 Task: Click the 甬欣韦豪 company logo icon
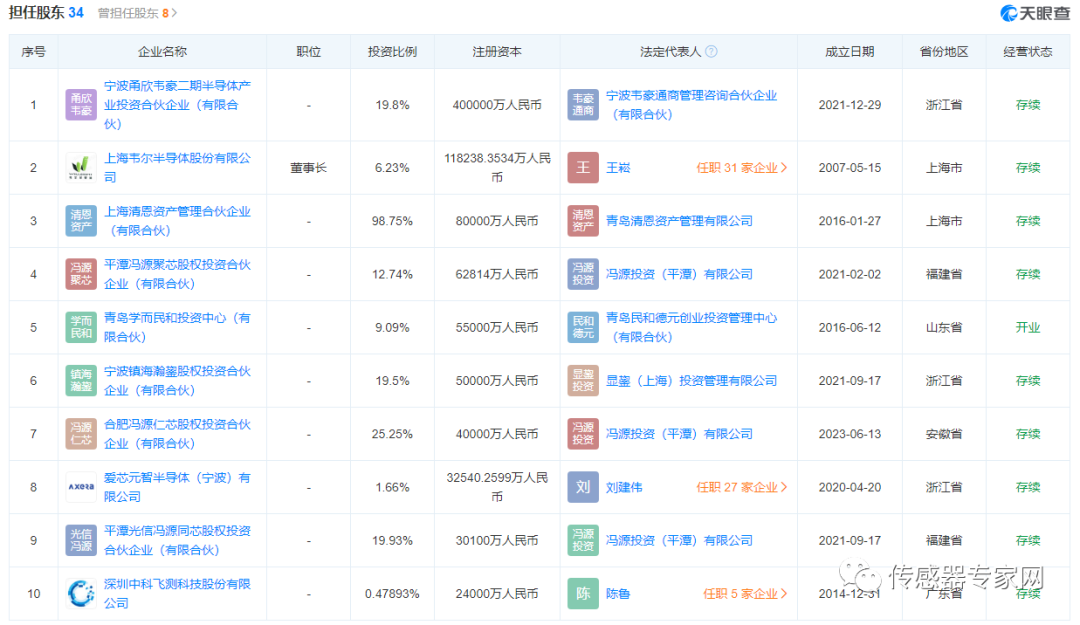(x=81, y=103)
